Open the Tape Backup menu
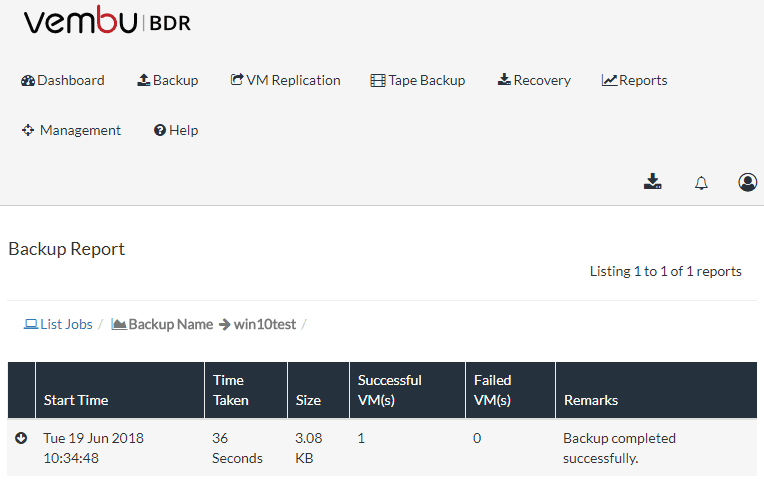This screenshot has height=480, width=764. pos(418,80)
